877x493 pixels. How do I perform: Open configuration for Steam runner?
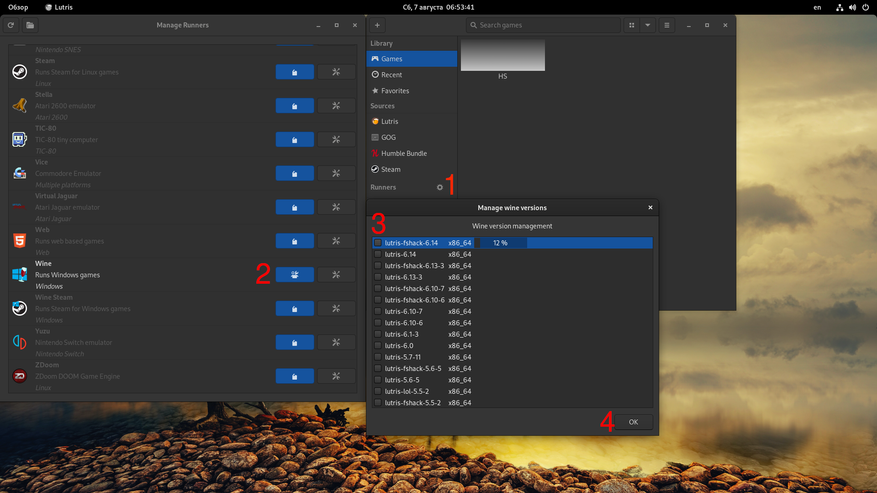click(336, 72)
